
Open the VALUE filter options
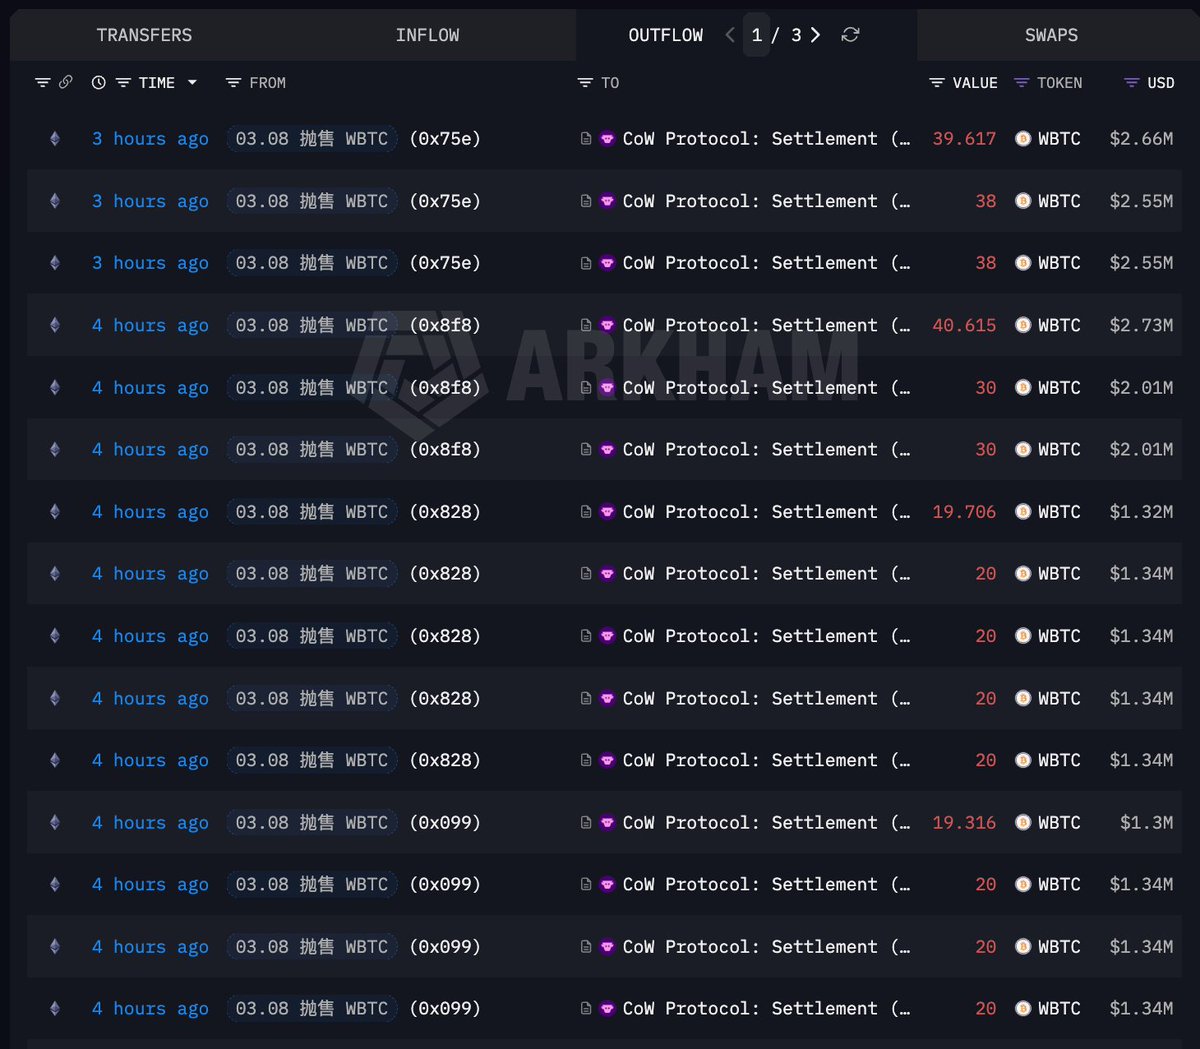point(937,83)
